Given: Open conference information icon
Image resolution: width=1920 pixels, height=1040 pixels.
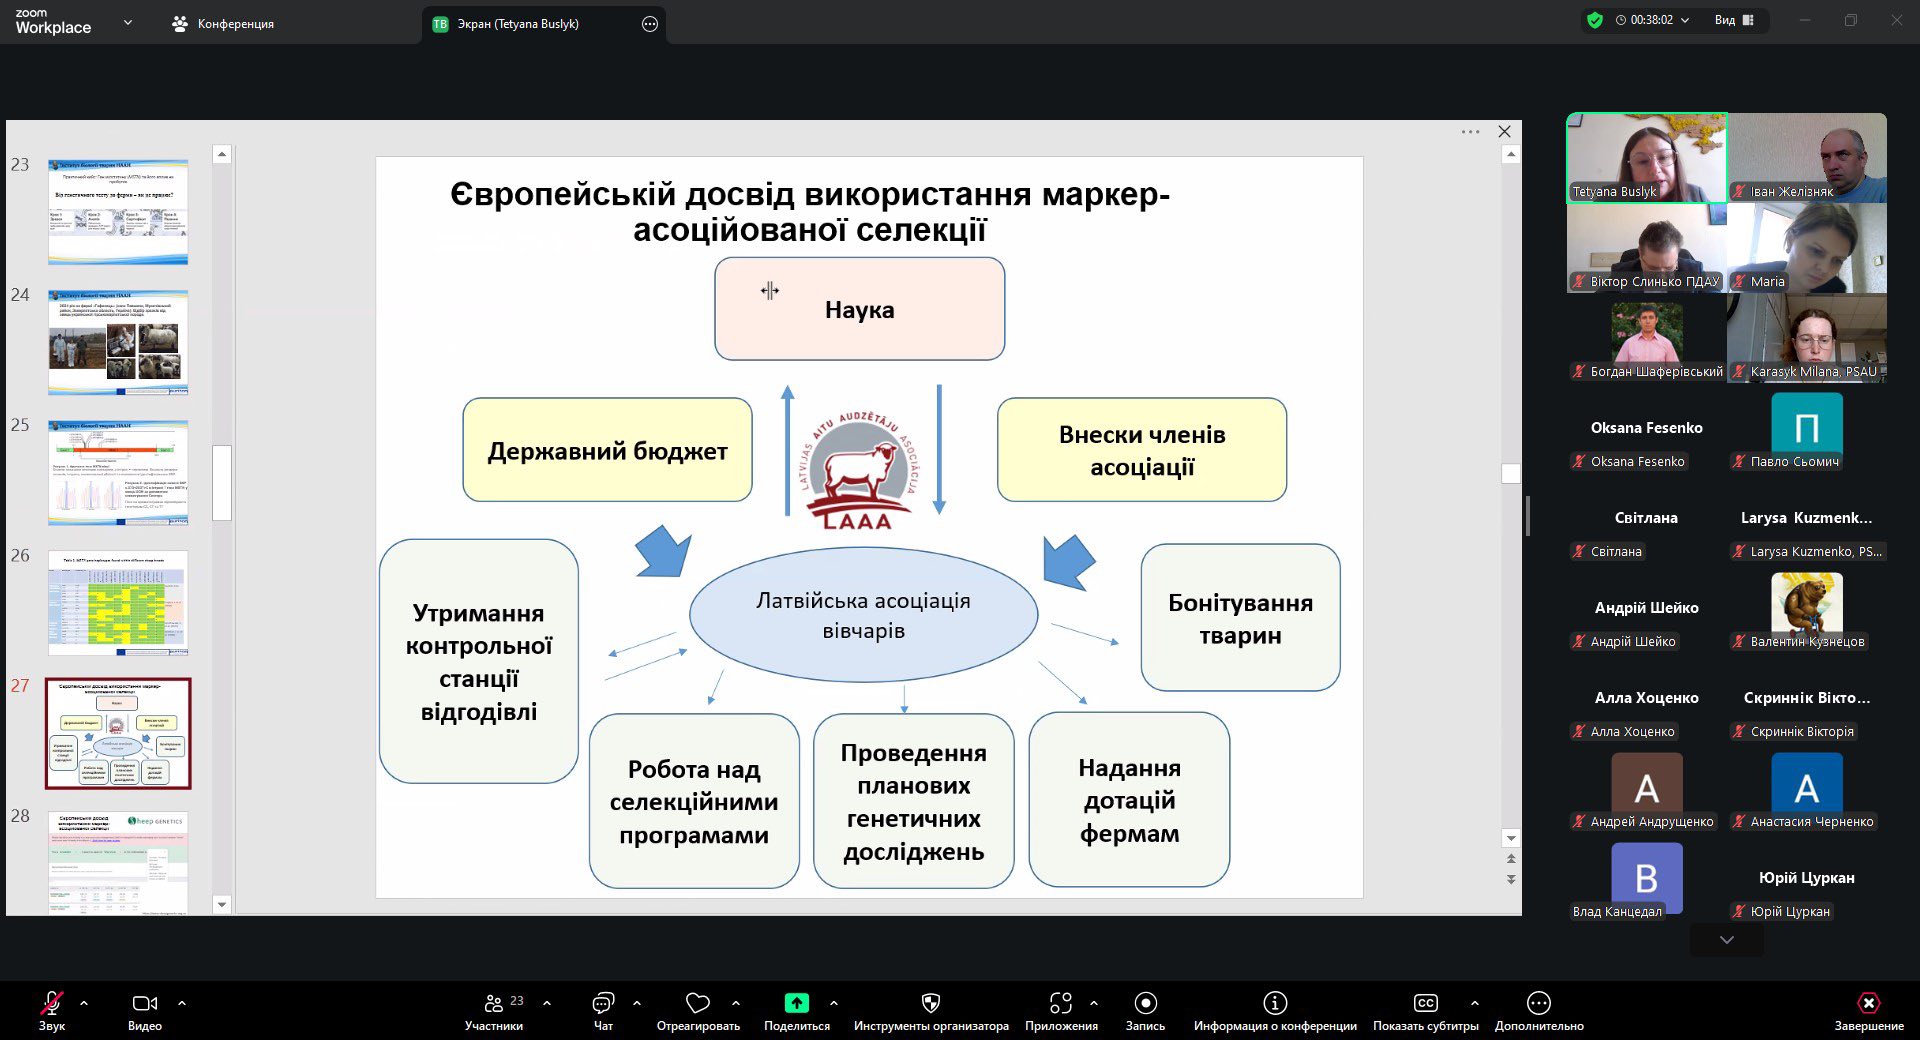Looking at the screenshot, I should coord(1274,1003).
